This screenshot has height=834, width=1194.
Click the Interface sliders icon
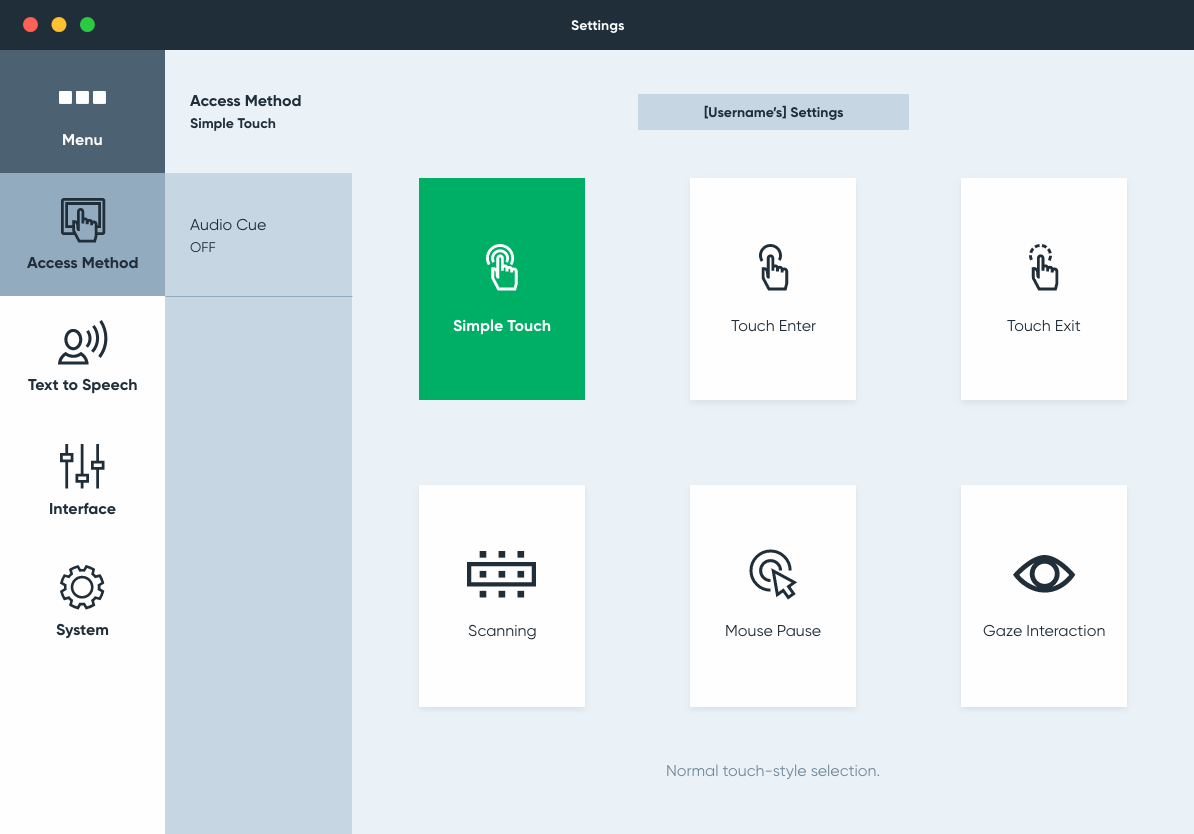coord(82,466)
